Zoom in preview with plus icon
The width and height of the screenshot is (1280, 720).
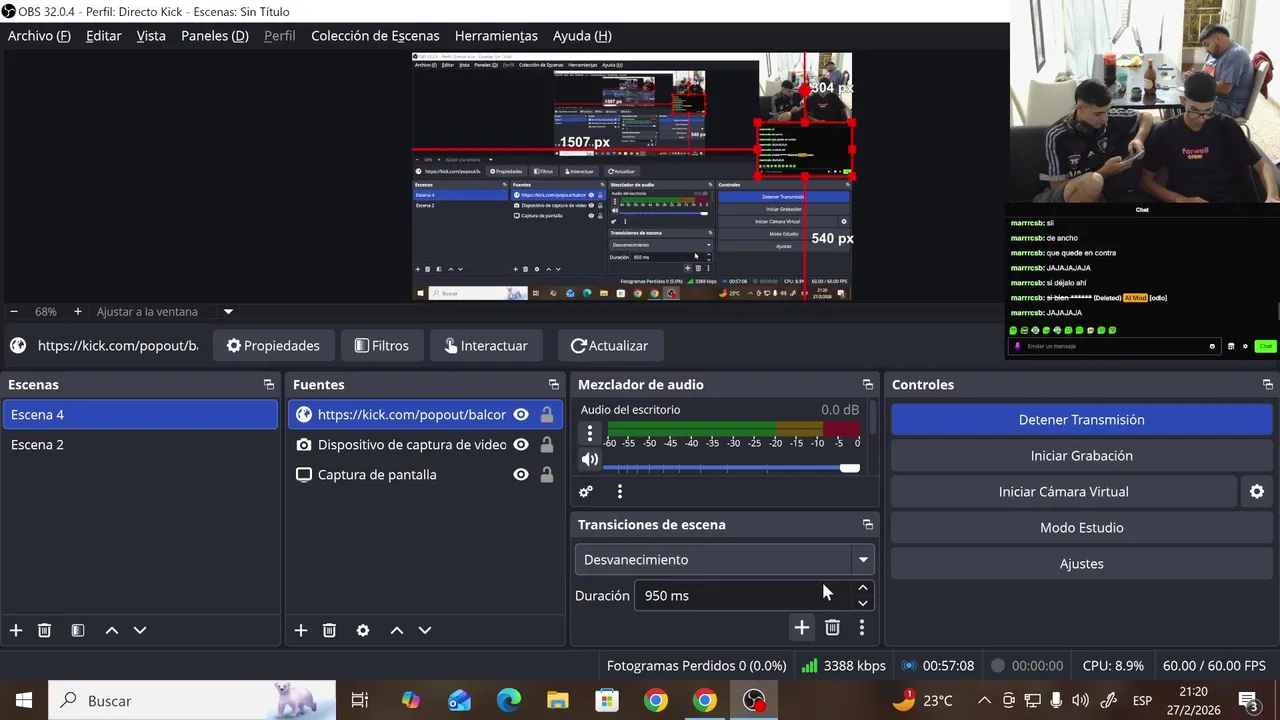[78, 311]
